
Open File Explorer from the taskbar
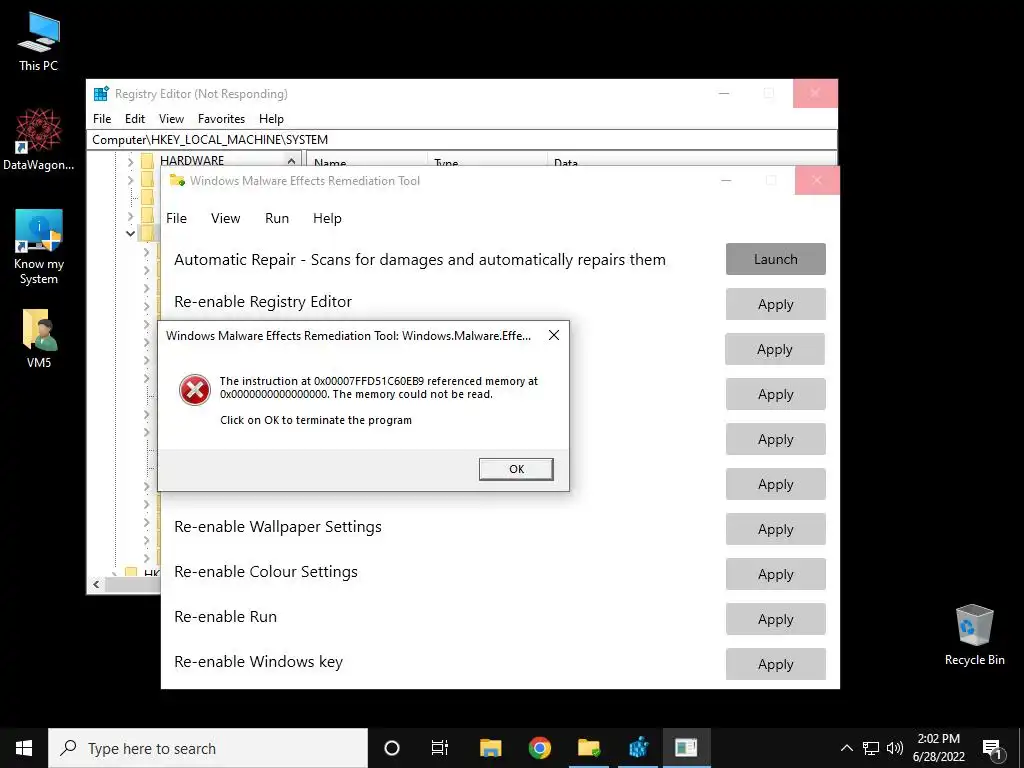pos(490,748)
